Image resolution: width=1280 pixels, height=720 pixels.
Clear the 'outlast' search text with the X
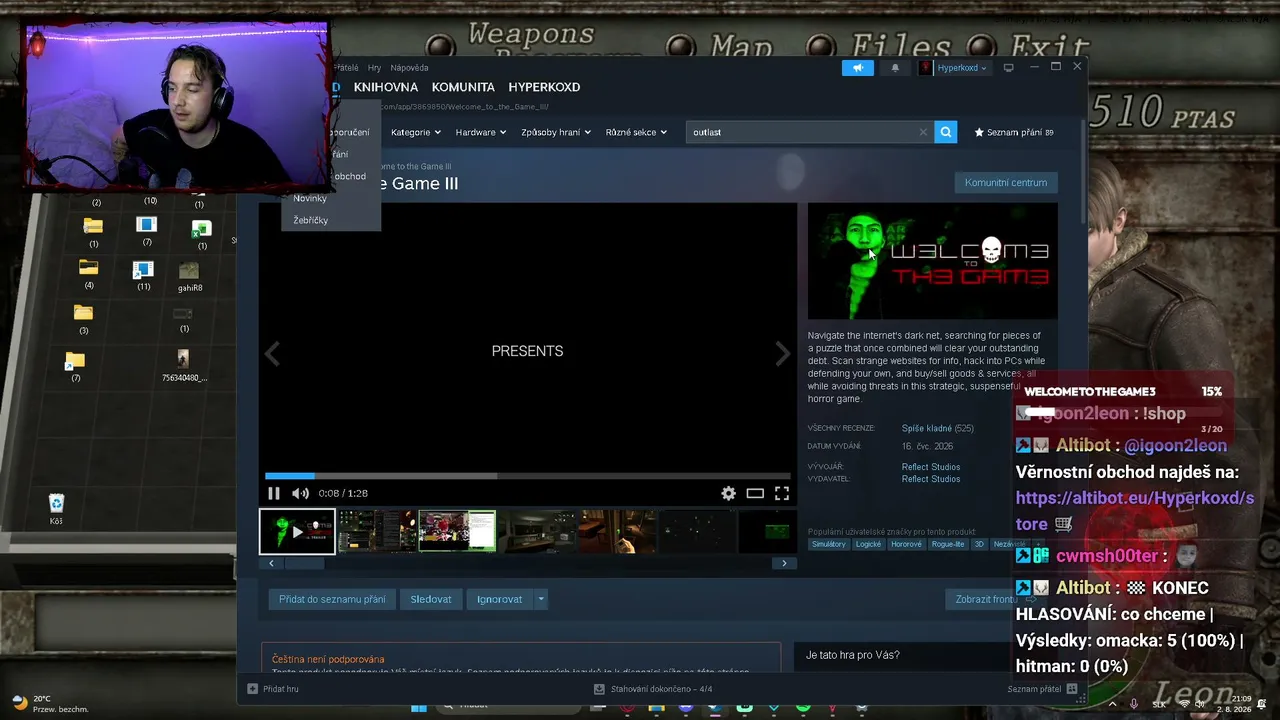pyautogui.click(x=923, y=132)
